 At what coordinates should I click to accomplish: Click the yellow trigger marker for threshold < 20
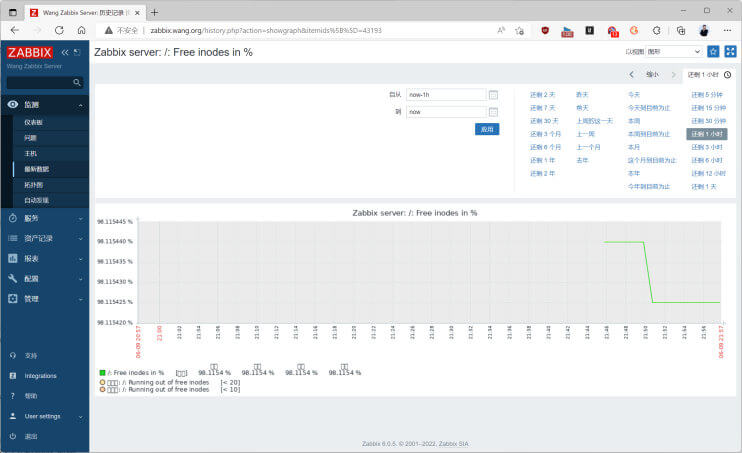click(102, 382)
